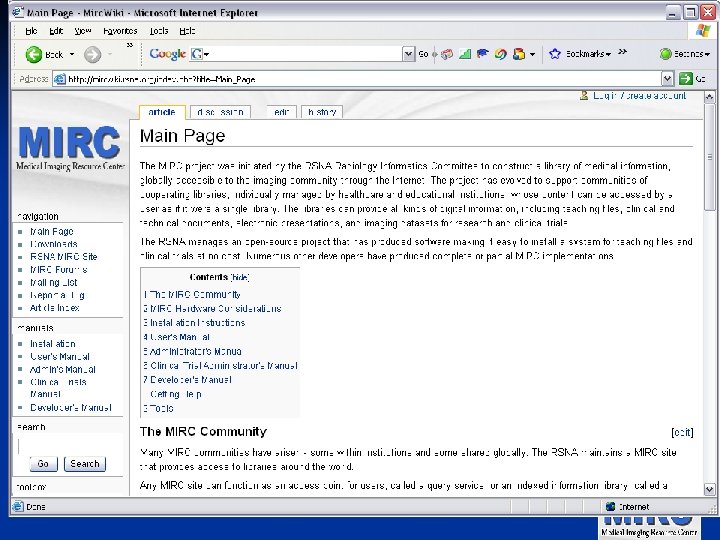Viewport: 720px width, 540px height.
Task: Open the Back button history dropdown
Action: 72,54
